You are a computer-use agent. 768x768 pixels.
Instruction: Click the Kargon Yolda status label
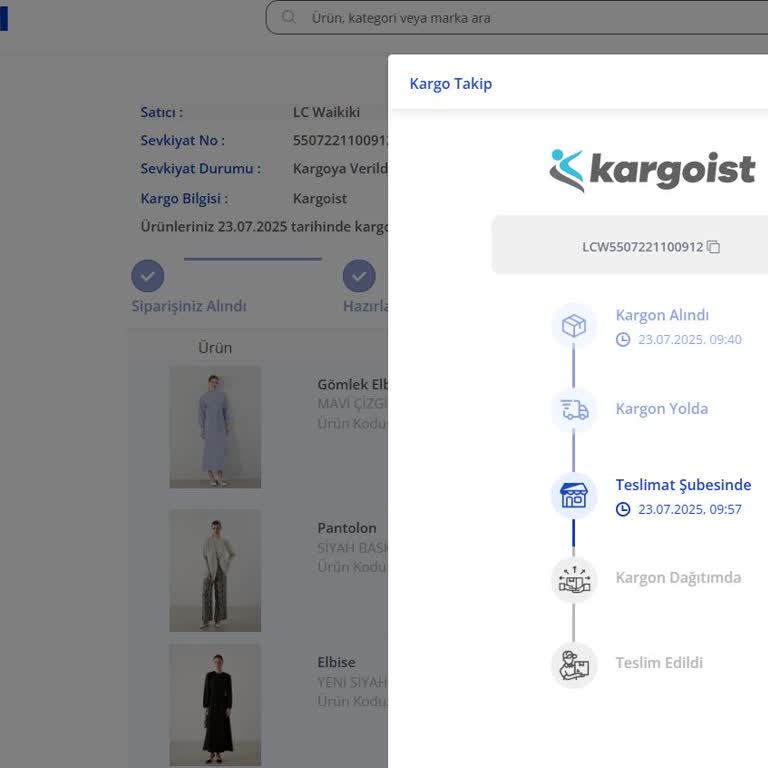662,408
